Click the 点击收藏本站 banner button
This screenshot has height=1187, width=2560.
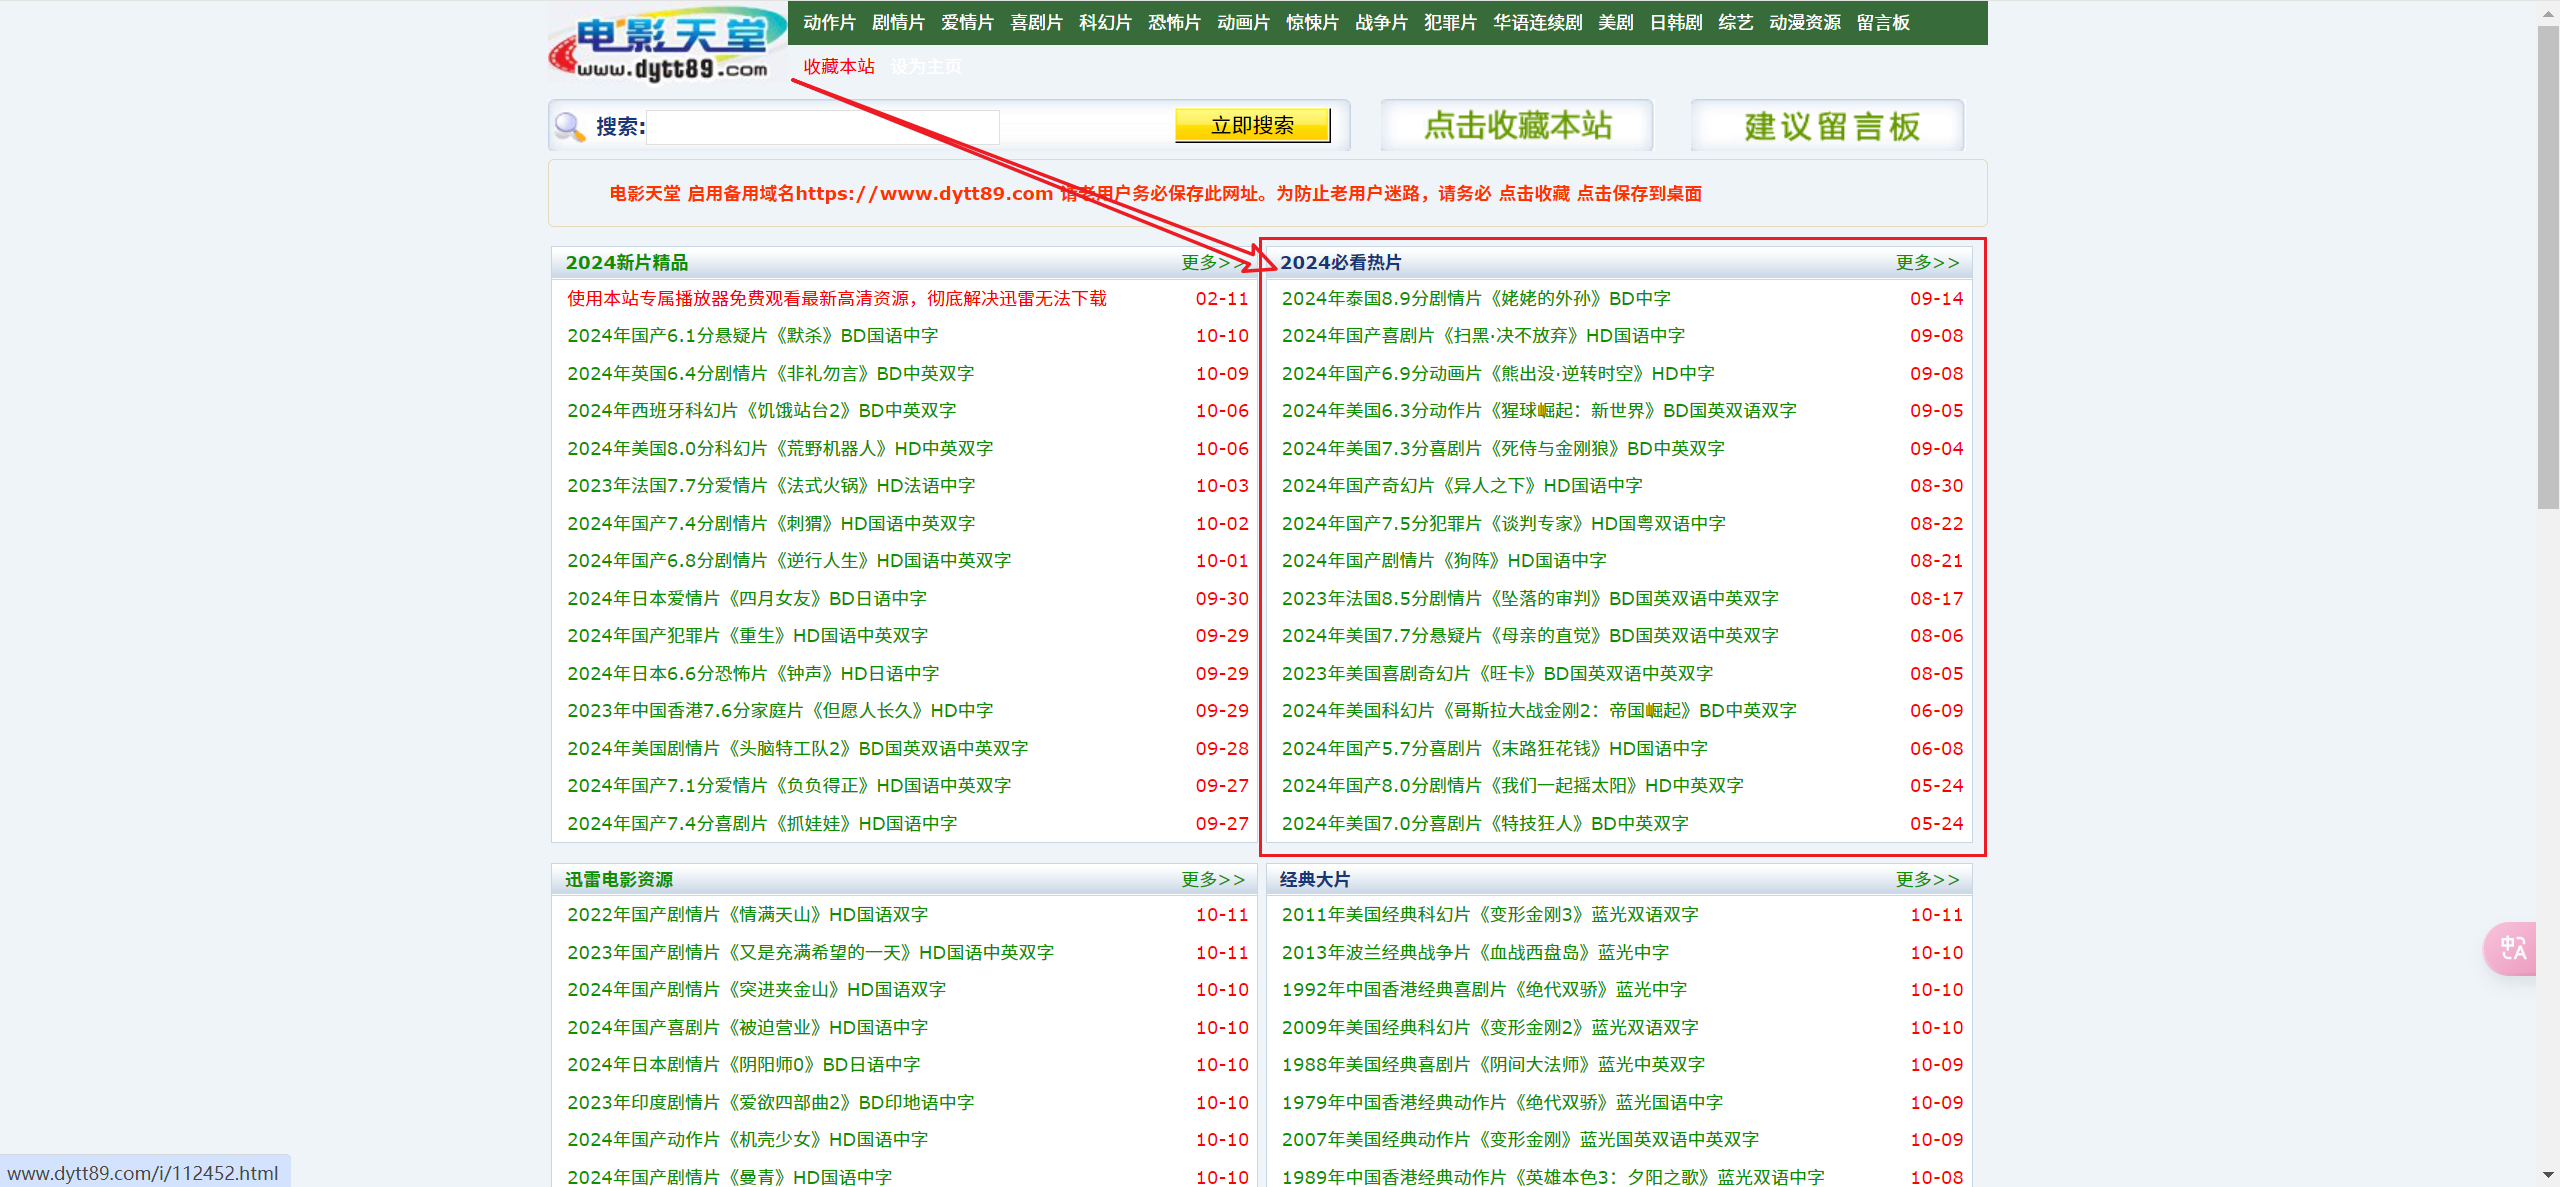(1517, 126)
